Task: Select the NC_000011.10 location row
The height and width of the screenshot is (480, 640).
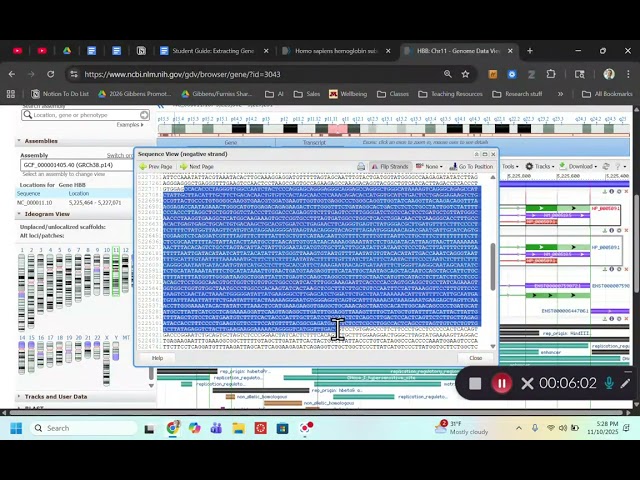Action: 75,202
